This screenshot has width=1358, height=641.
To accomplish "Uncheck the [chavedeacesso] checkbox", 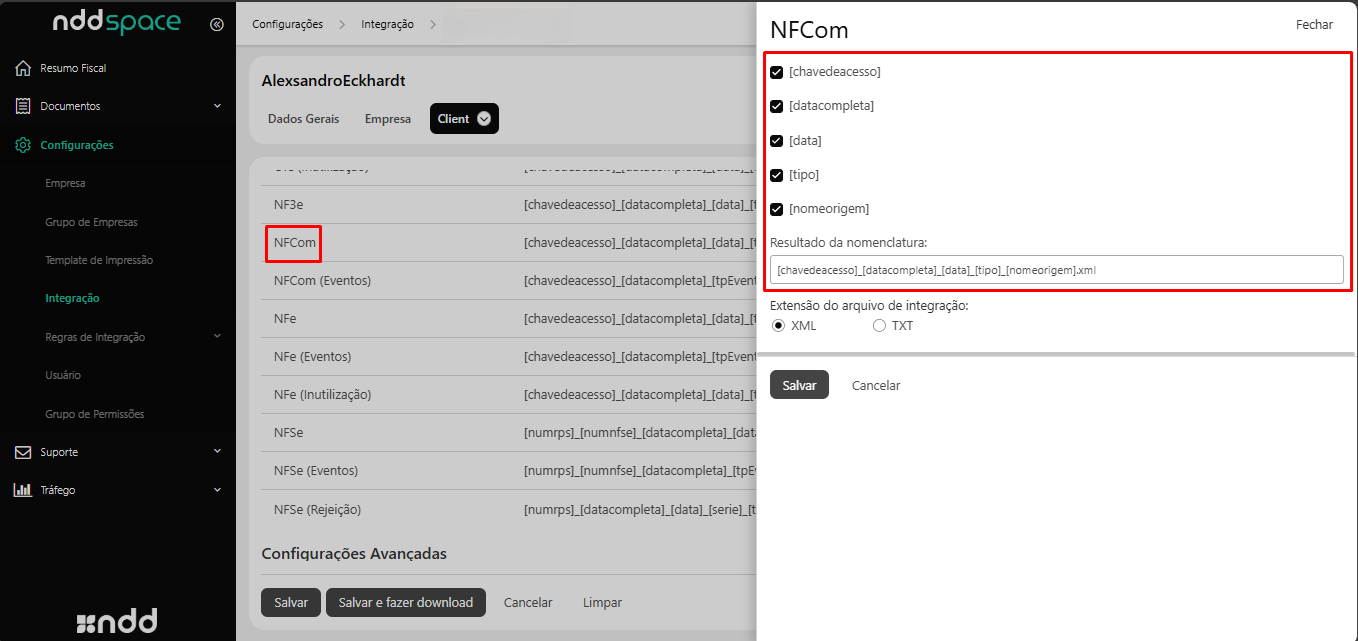I will [776, 72].
